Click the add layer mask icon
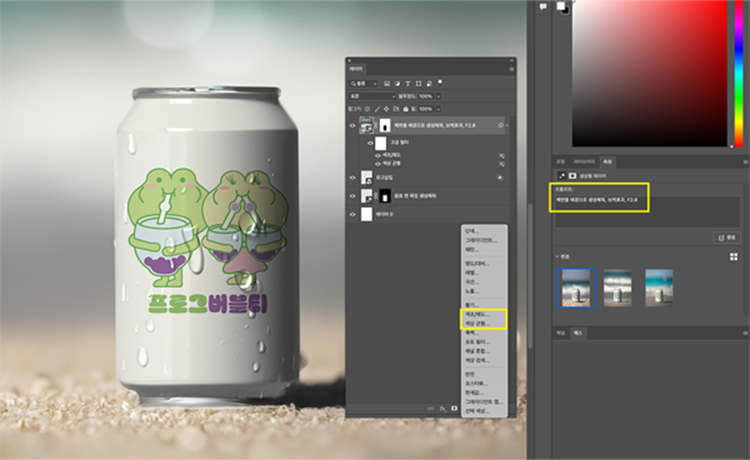 click(454, 409)
